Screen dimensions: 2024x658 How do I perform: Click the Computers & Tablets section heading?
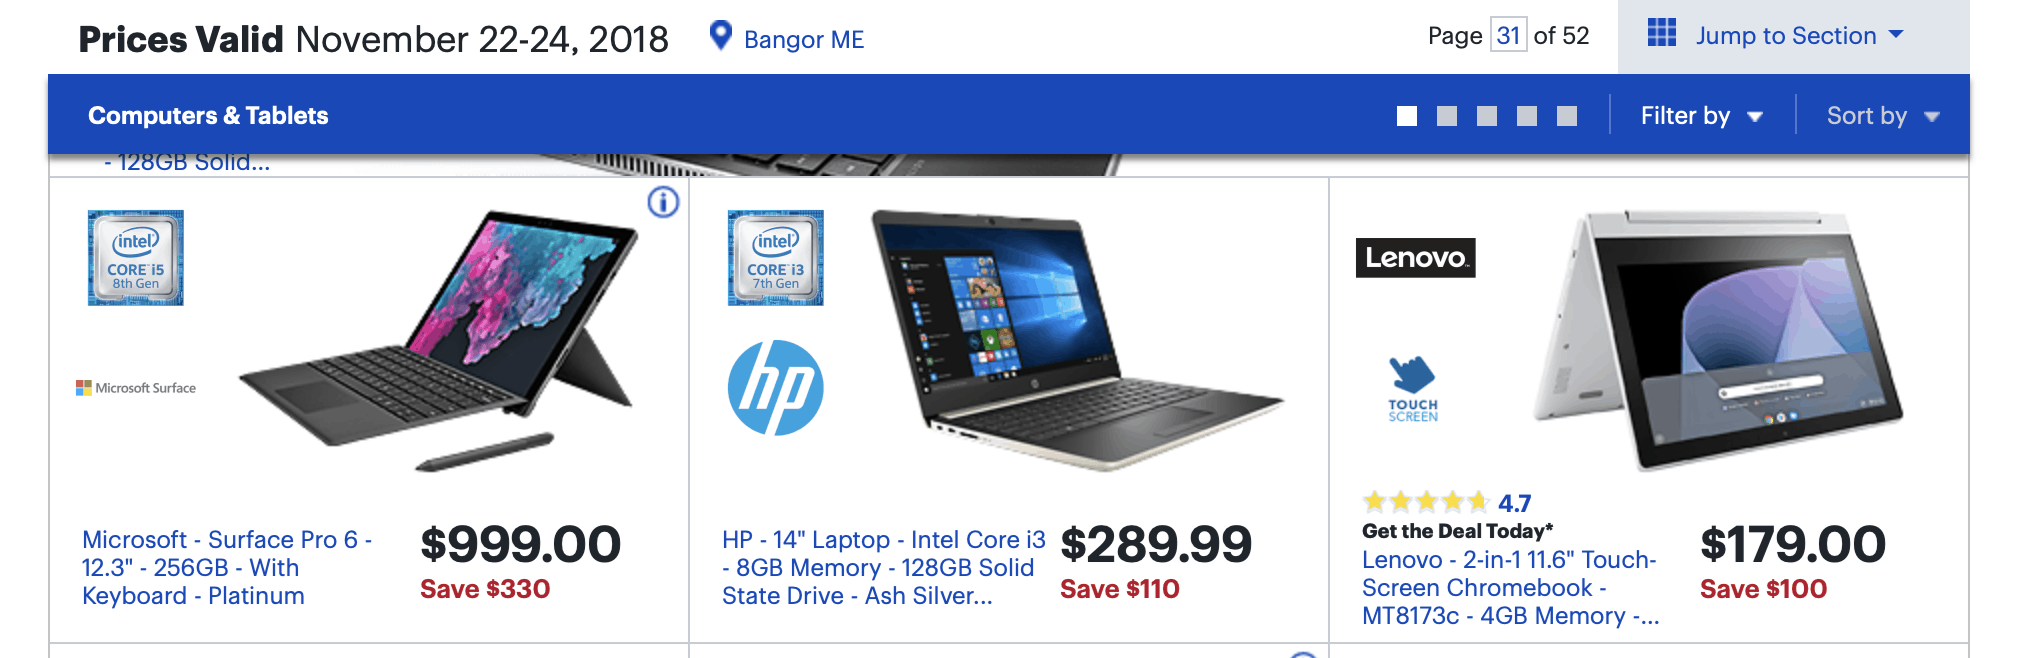[208, 116]
